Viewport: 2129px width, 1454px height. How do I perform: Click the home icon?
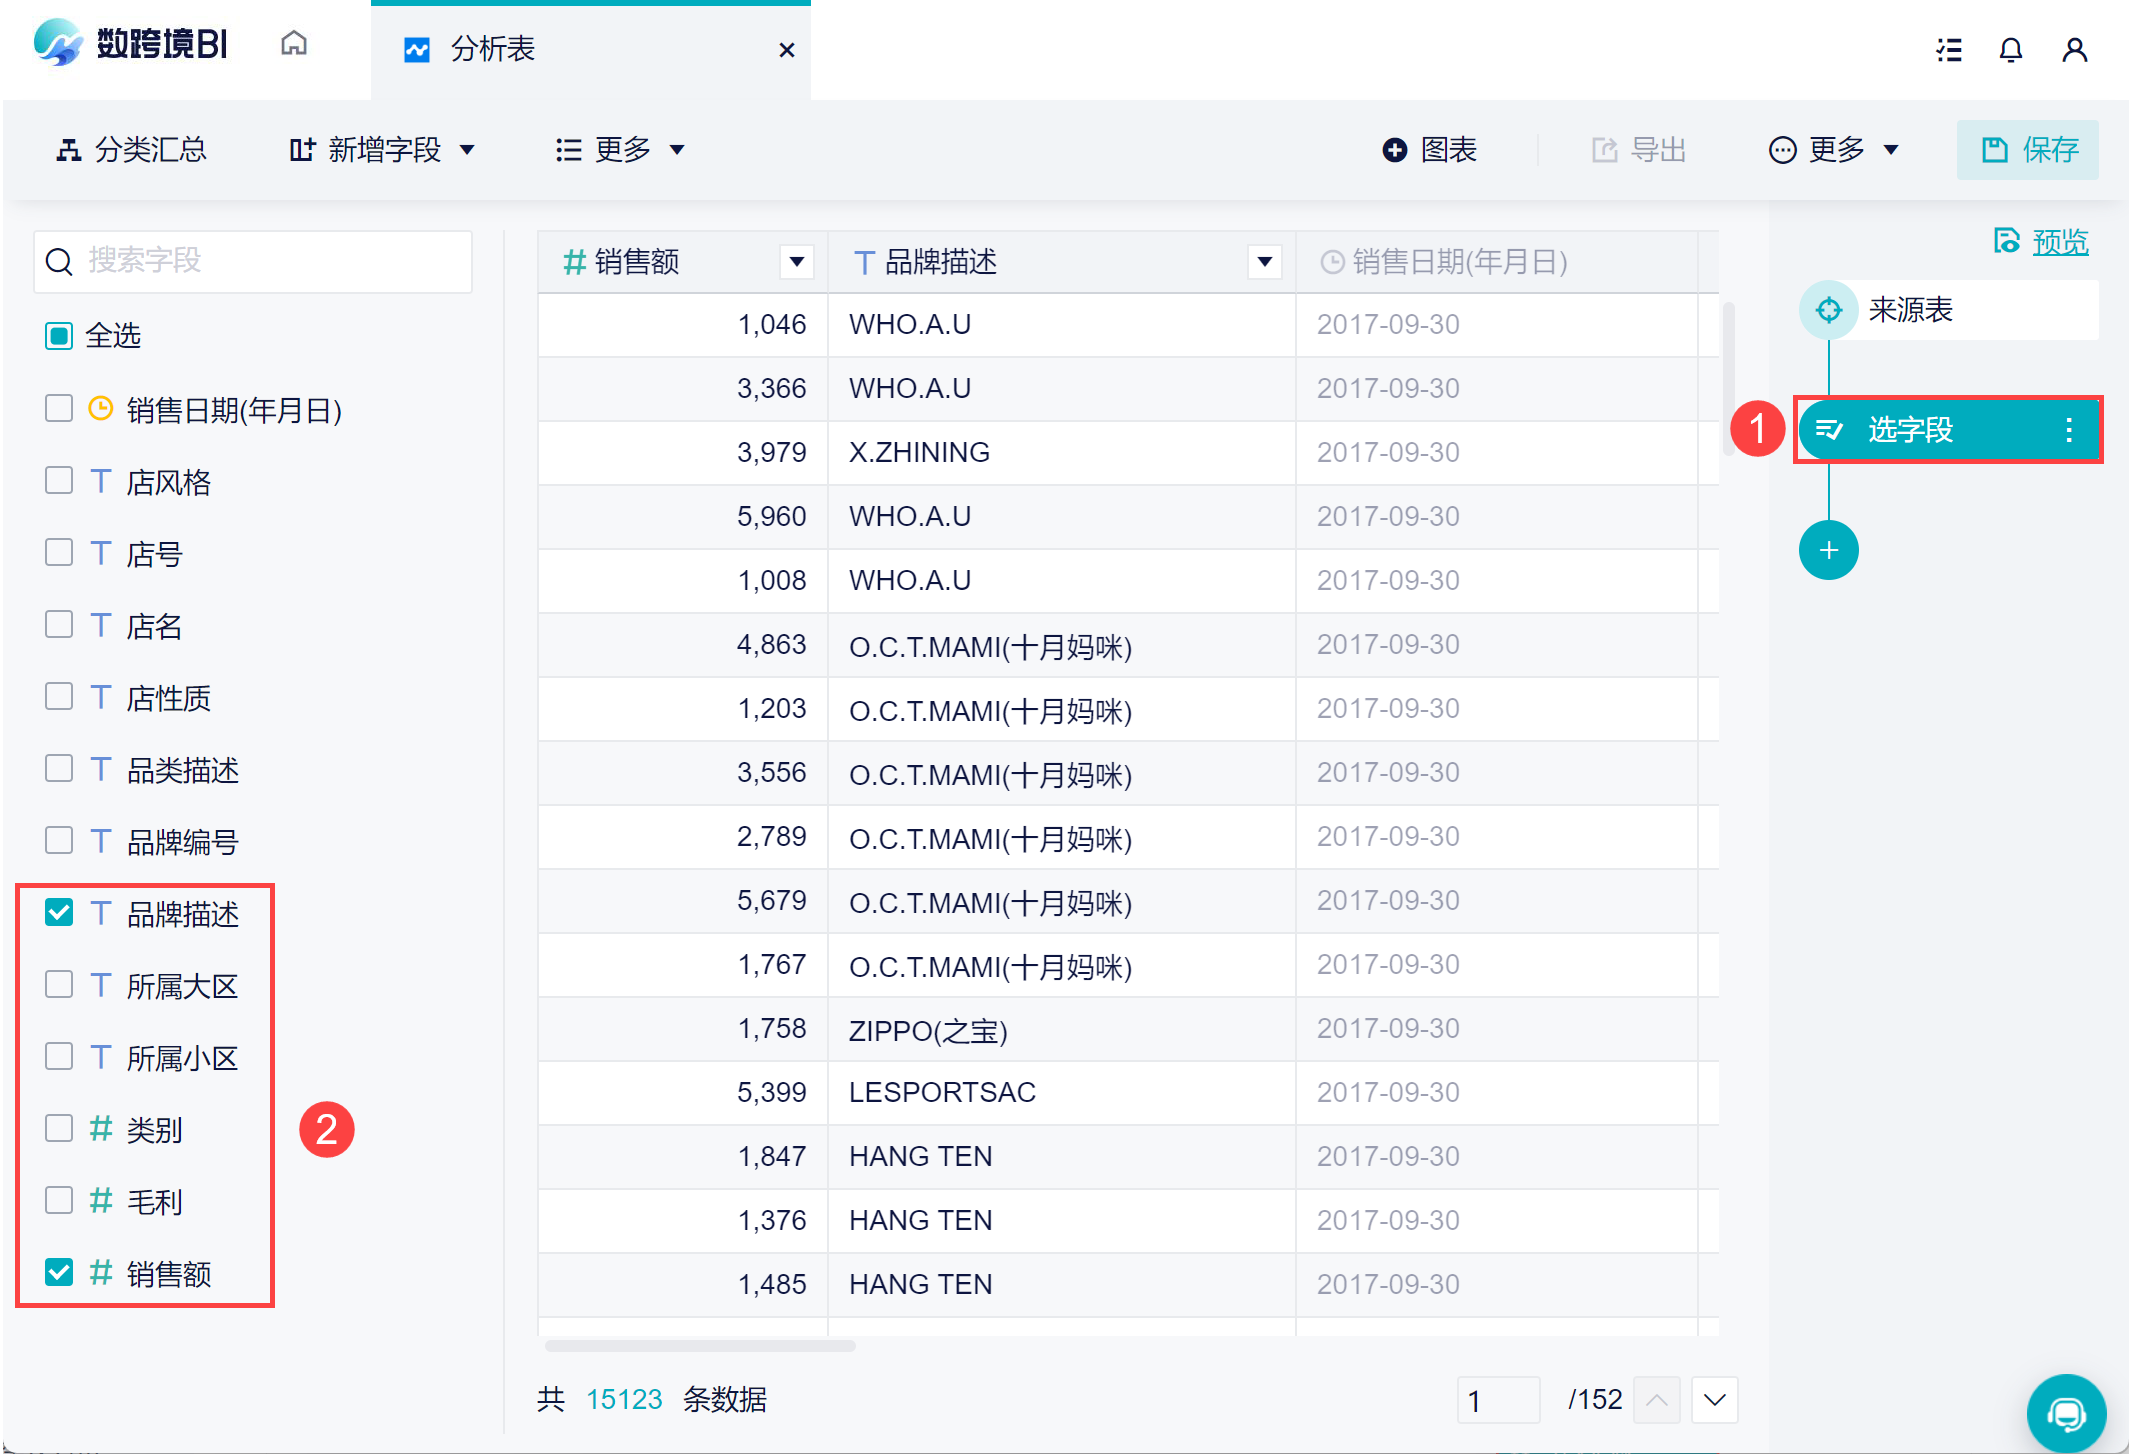click(x=293, y=44)
